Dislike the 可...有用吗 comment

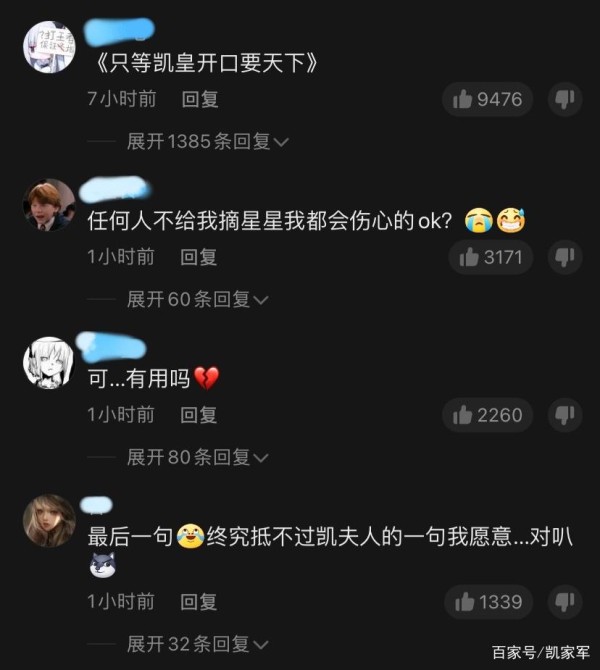(565, 415)
